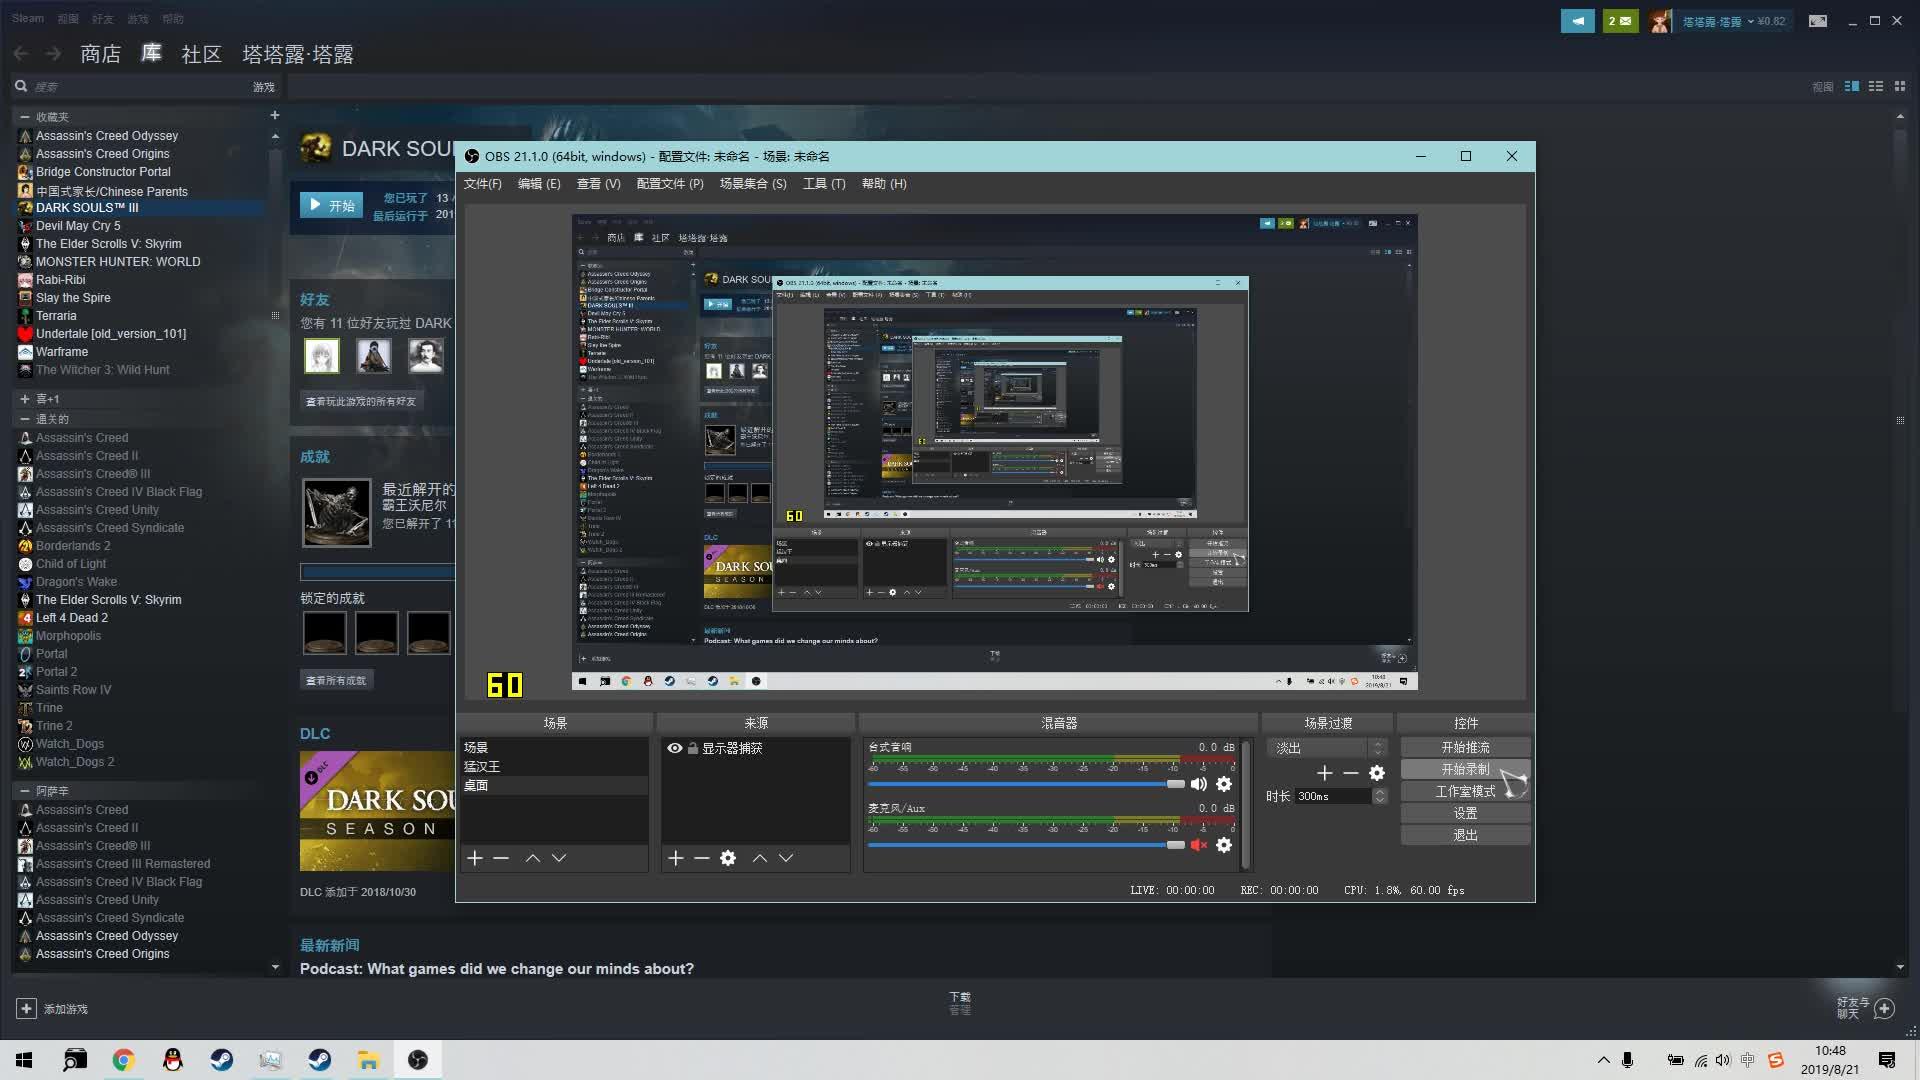Open File Explorer from taskbar
This screenshot has height=1080, width=1920.
(x=368, y=1060)
